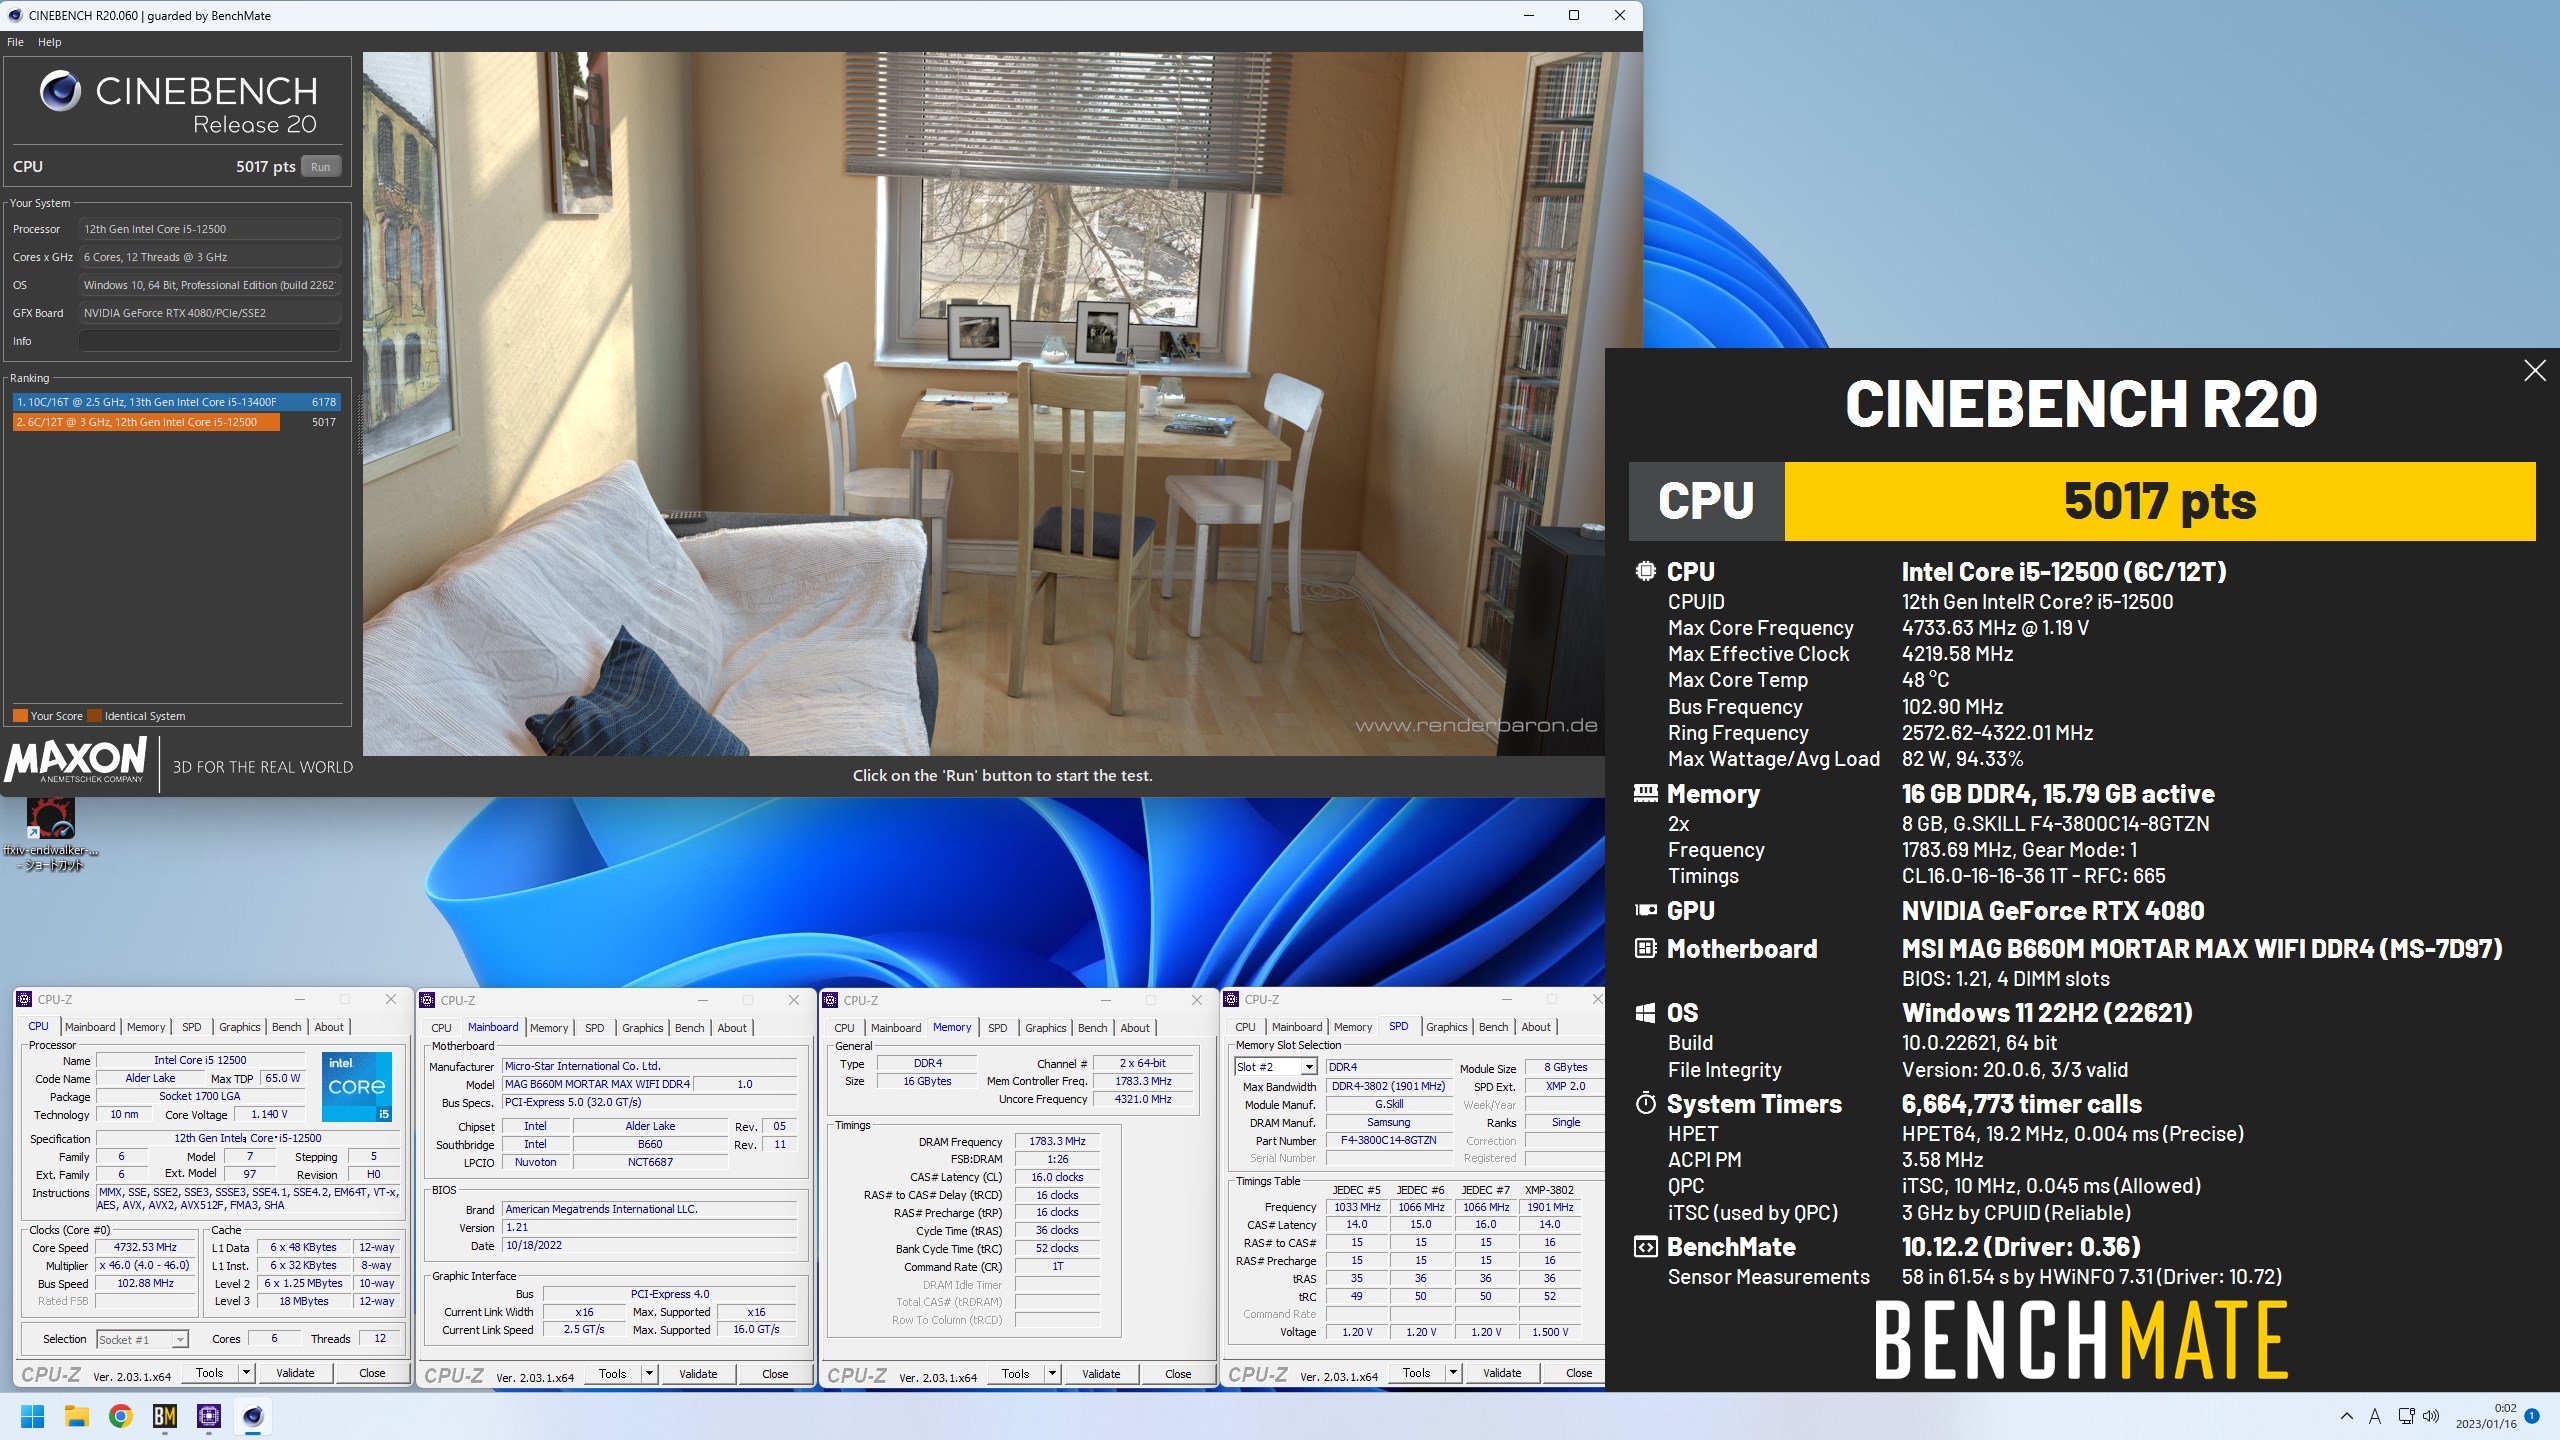2560x1440 pixels.
Task: Click the Cinebench logo sphere icon
Action: (60, 91)
